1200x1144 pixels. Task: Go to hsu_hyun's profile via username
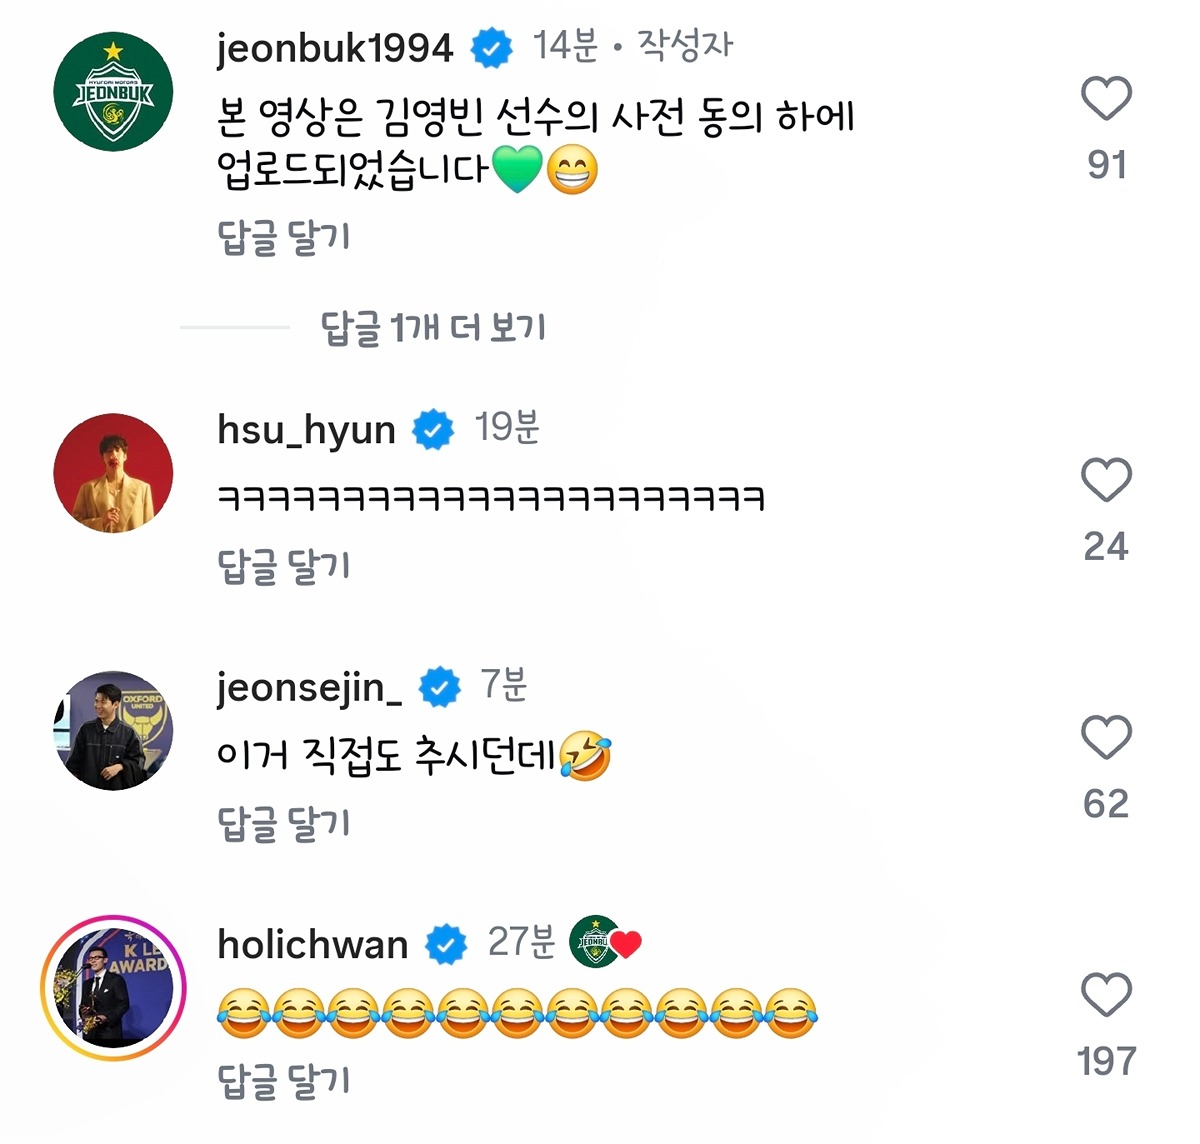pos(306,430)
